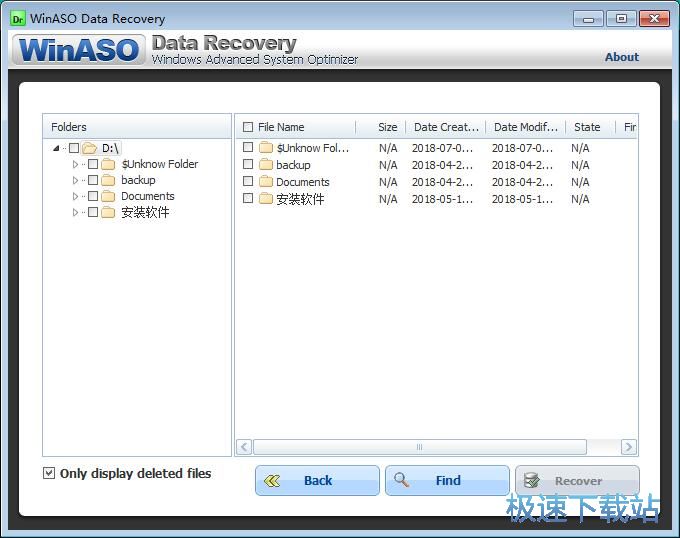Select D:\ label in Folders tree

(110, 148)
